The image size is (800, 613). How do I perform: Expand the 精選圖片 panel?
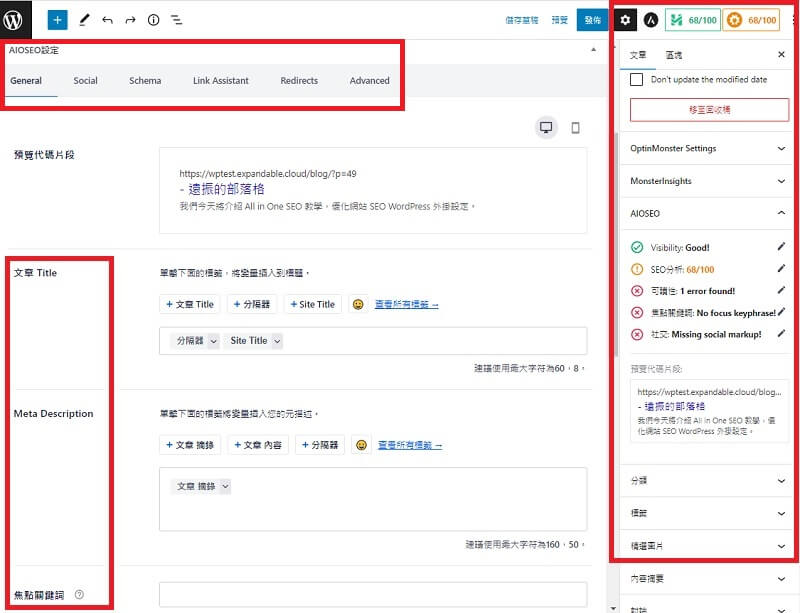coord(707,546)
